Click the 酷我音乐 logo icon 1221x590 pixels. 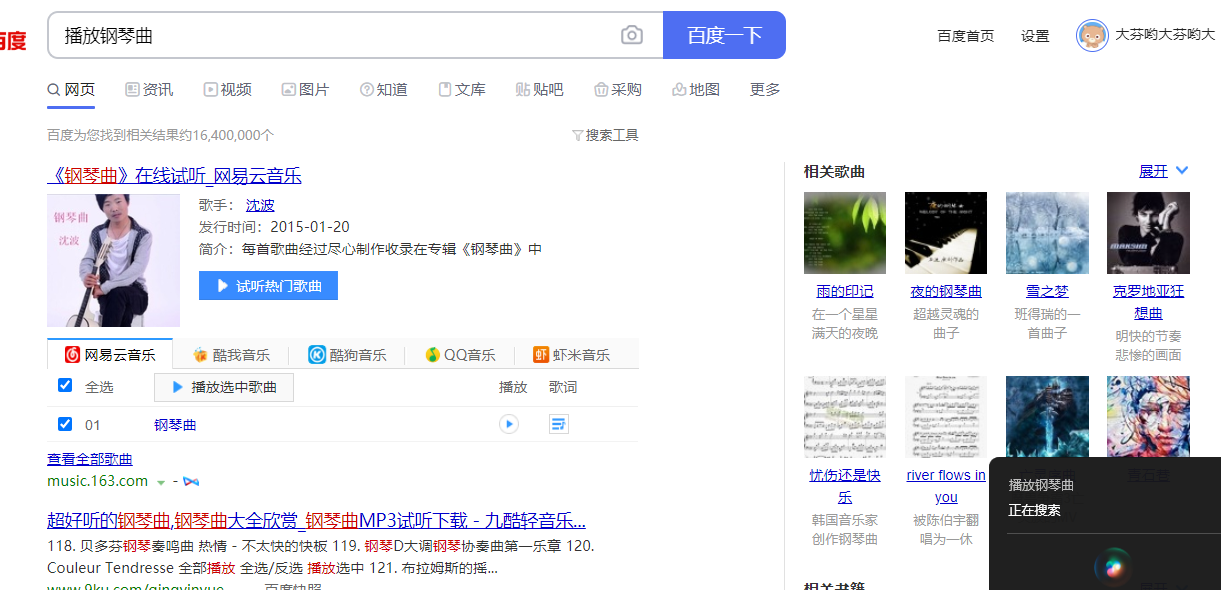point(200,355)
